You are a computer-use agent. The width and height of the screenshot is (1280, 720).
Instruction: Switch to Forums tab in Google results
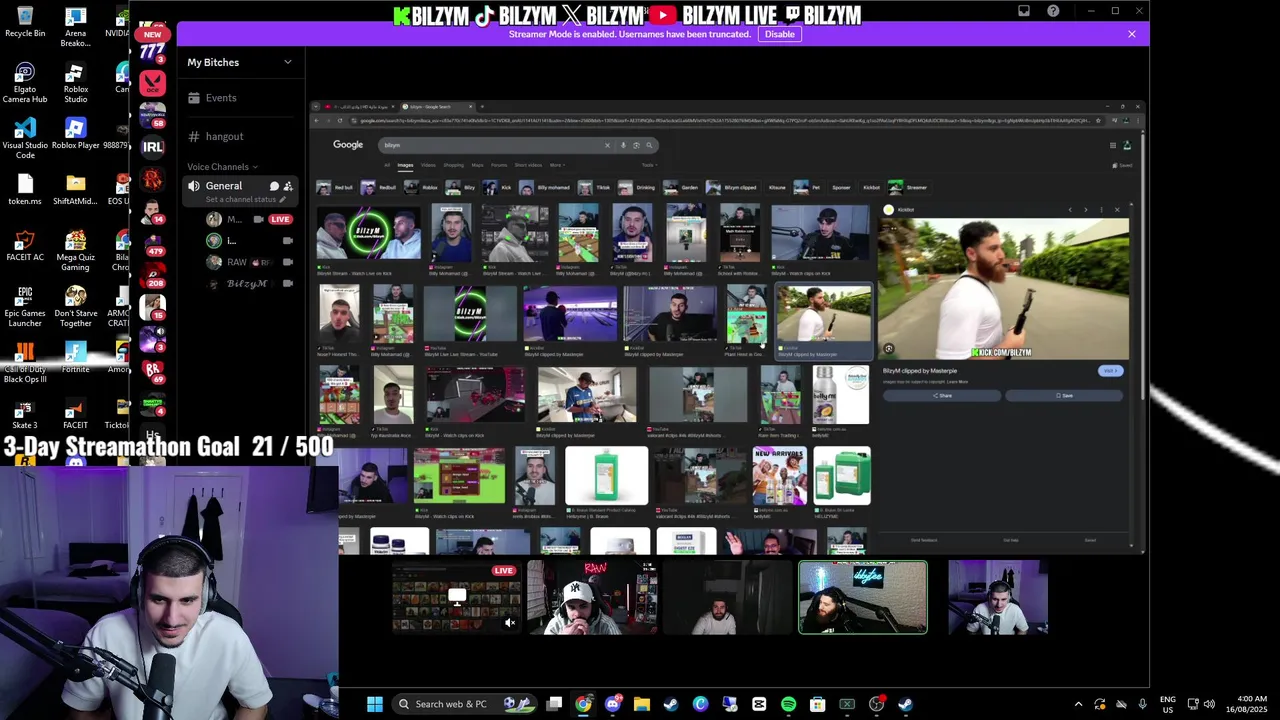point(499,165)
